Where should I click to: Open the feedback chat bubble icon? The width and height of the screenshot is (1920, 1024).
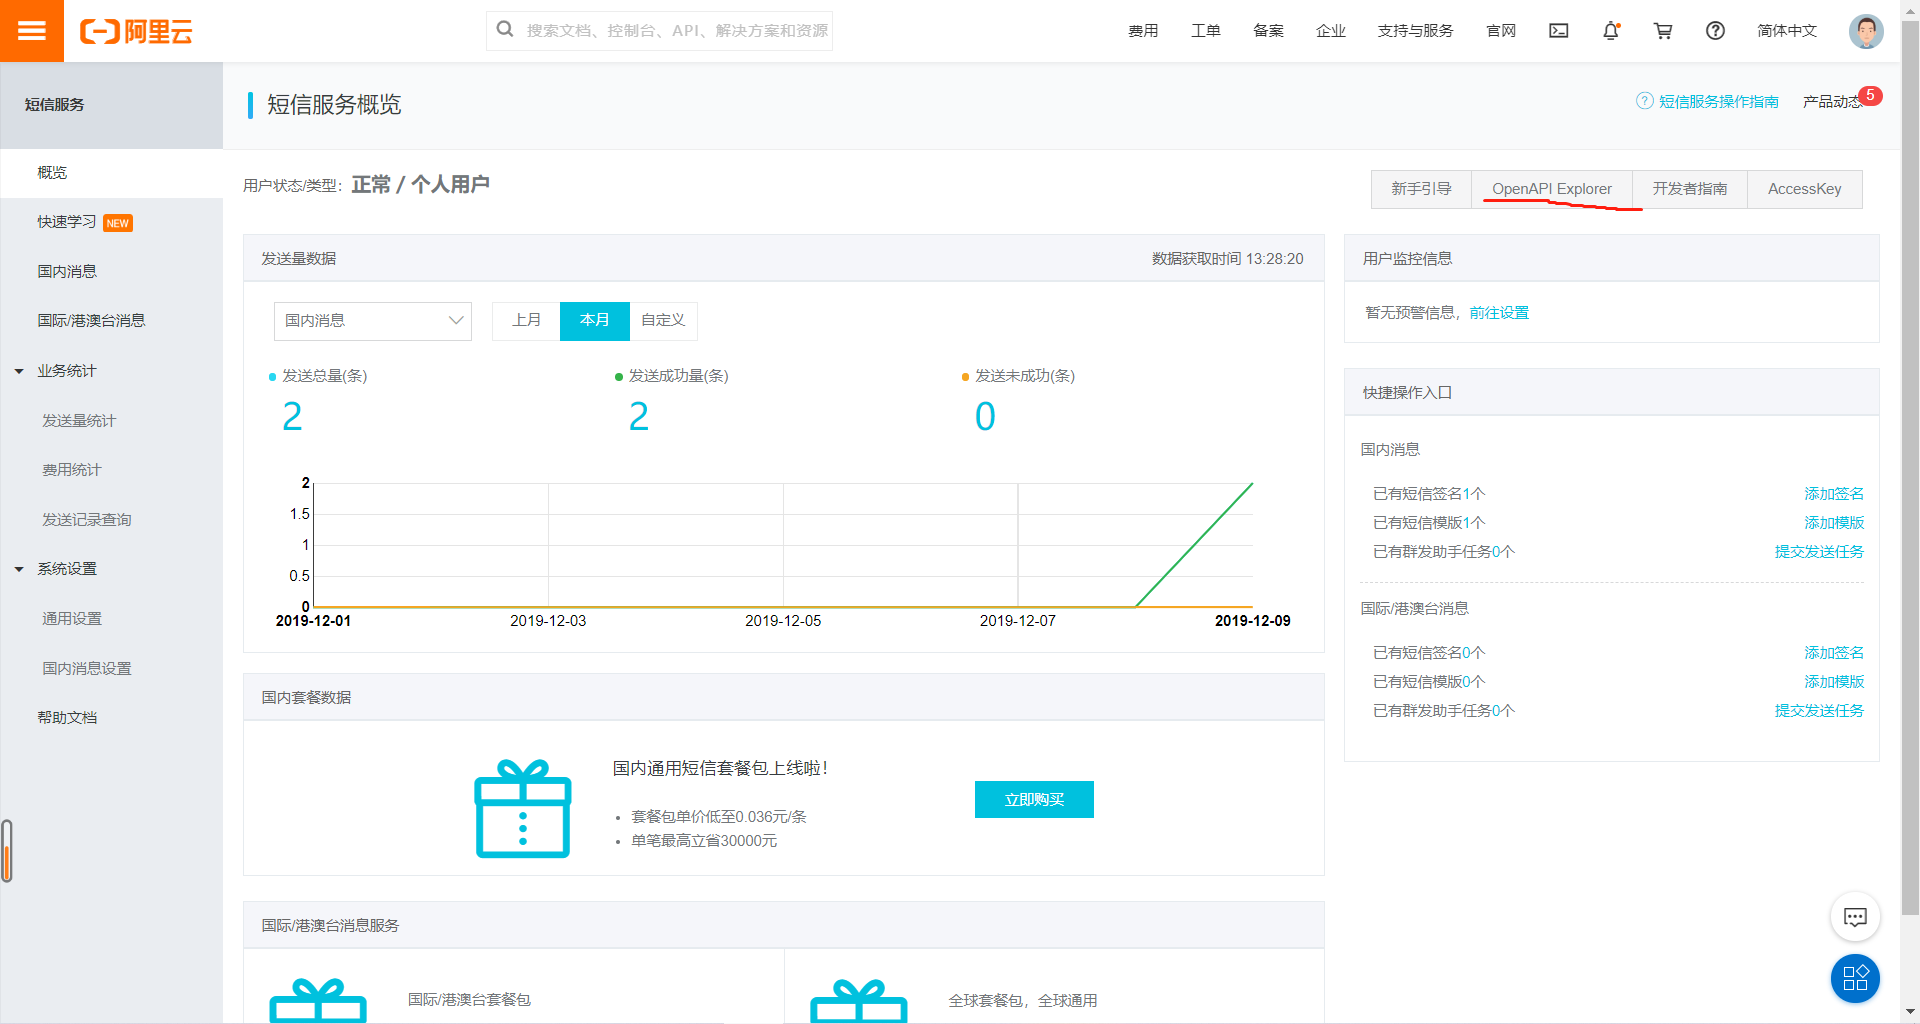click(x=1855, y=916)
